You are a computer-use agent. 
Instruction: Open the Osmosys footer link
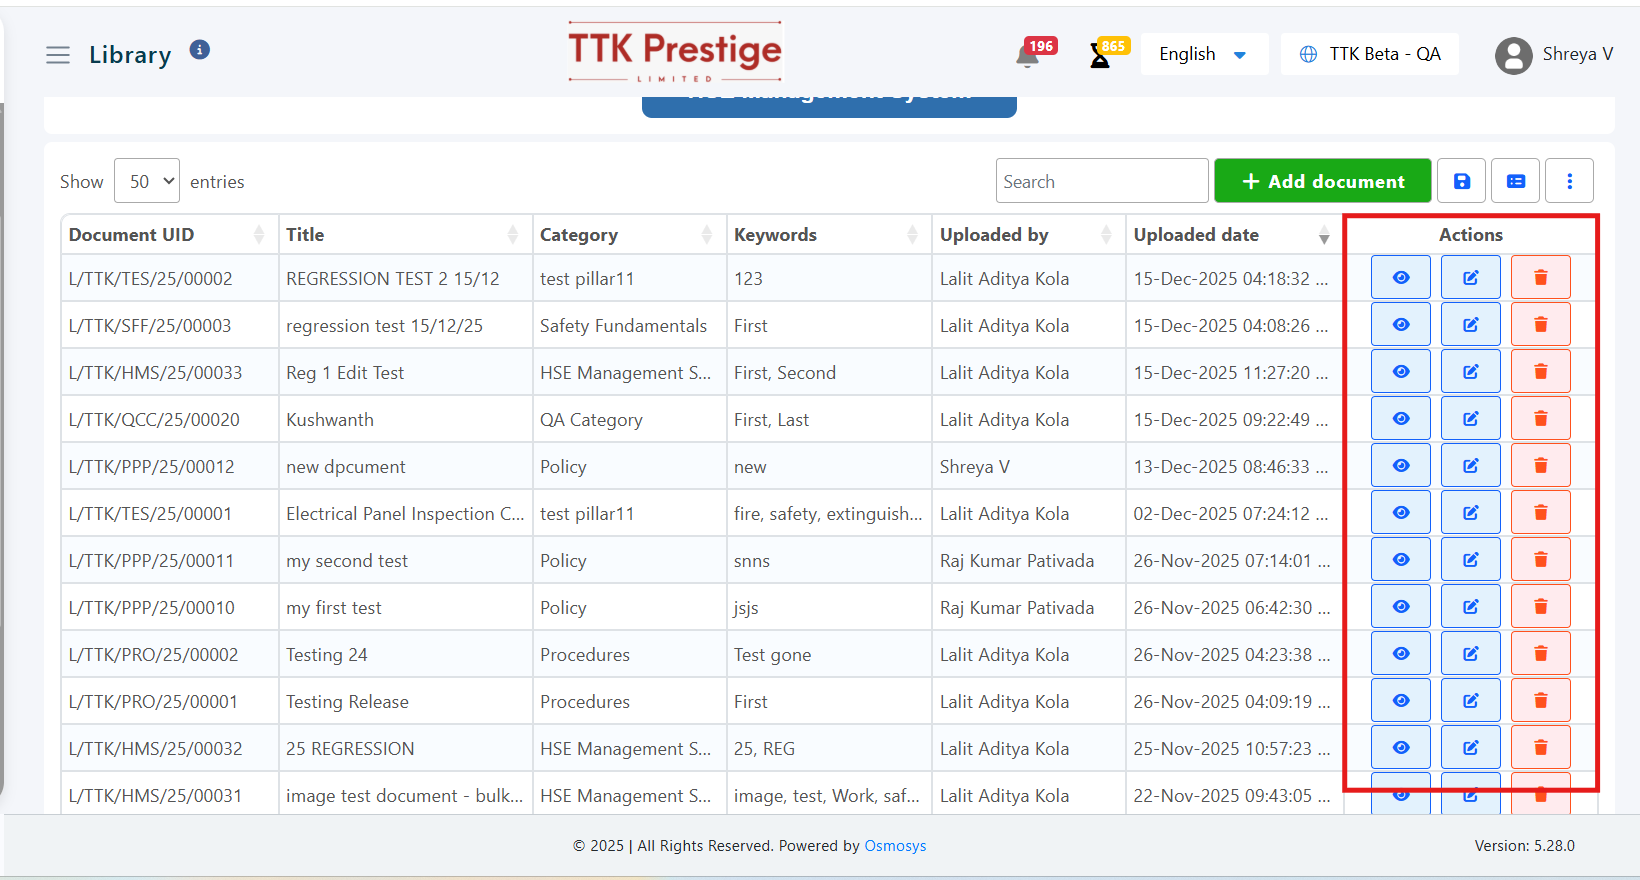pyautogui.click(x=895, y=846)
